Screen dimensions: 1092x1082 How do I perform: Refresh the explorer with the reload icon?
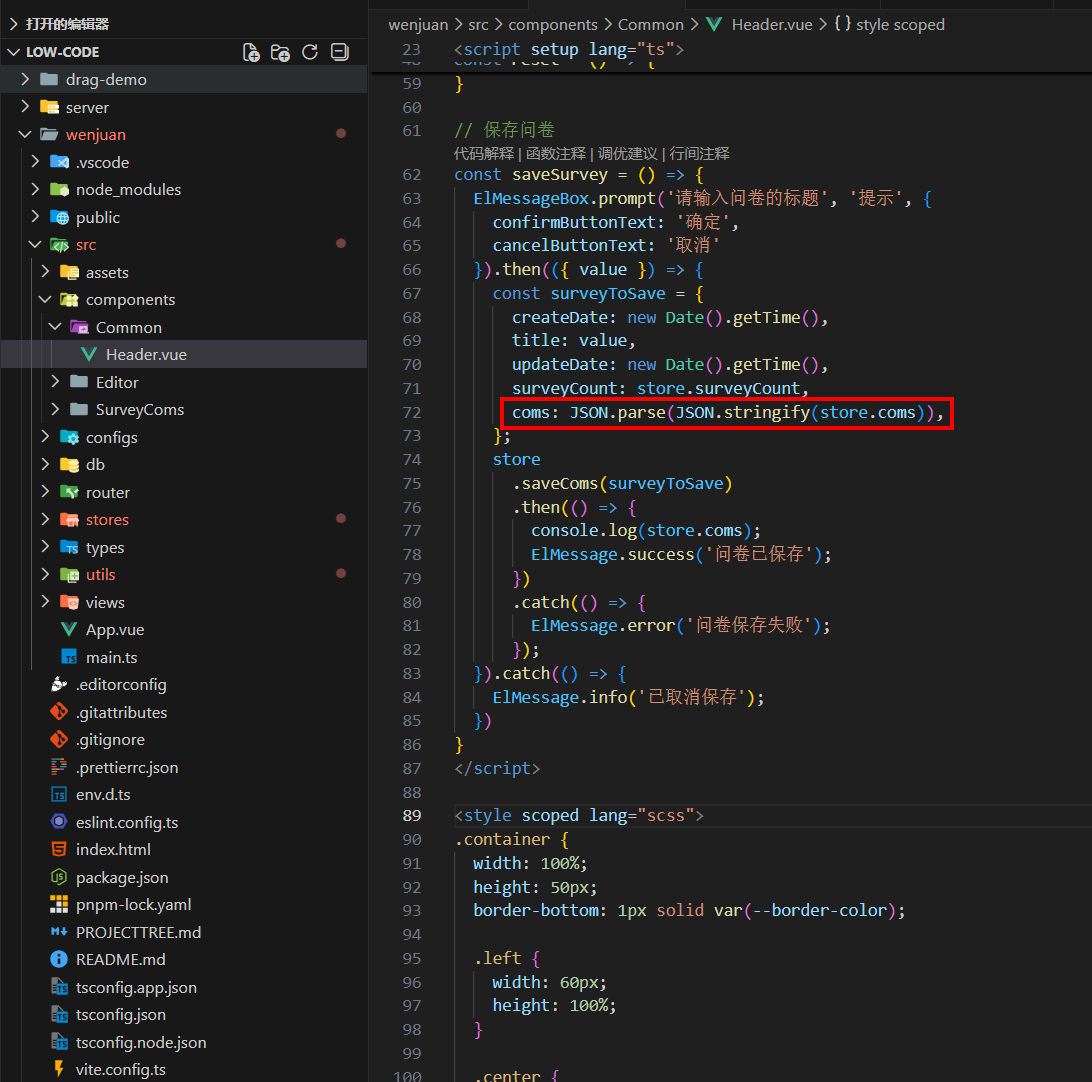click(310, 52)
